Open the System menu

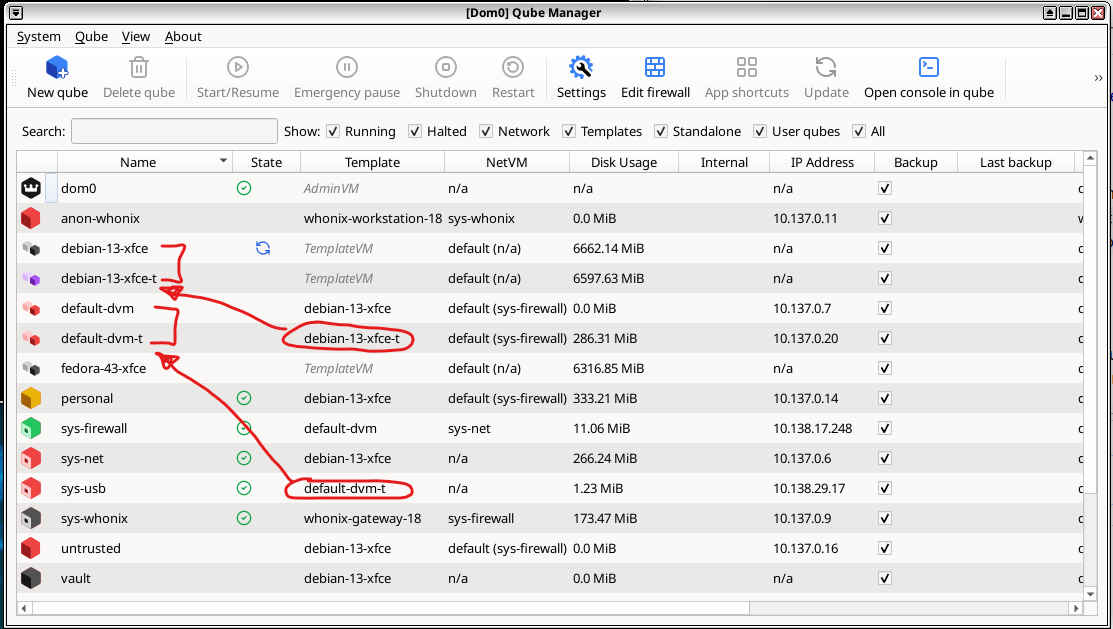click(x=38, y=36)
